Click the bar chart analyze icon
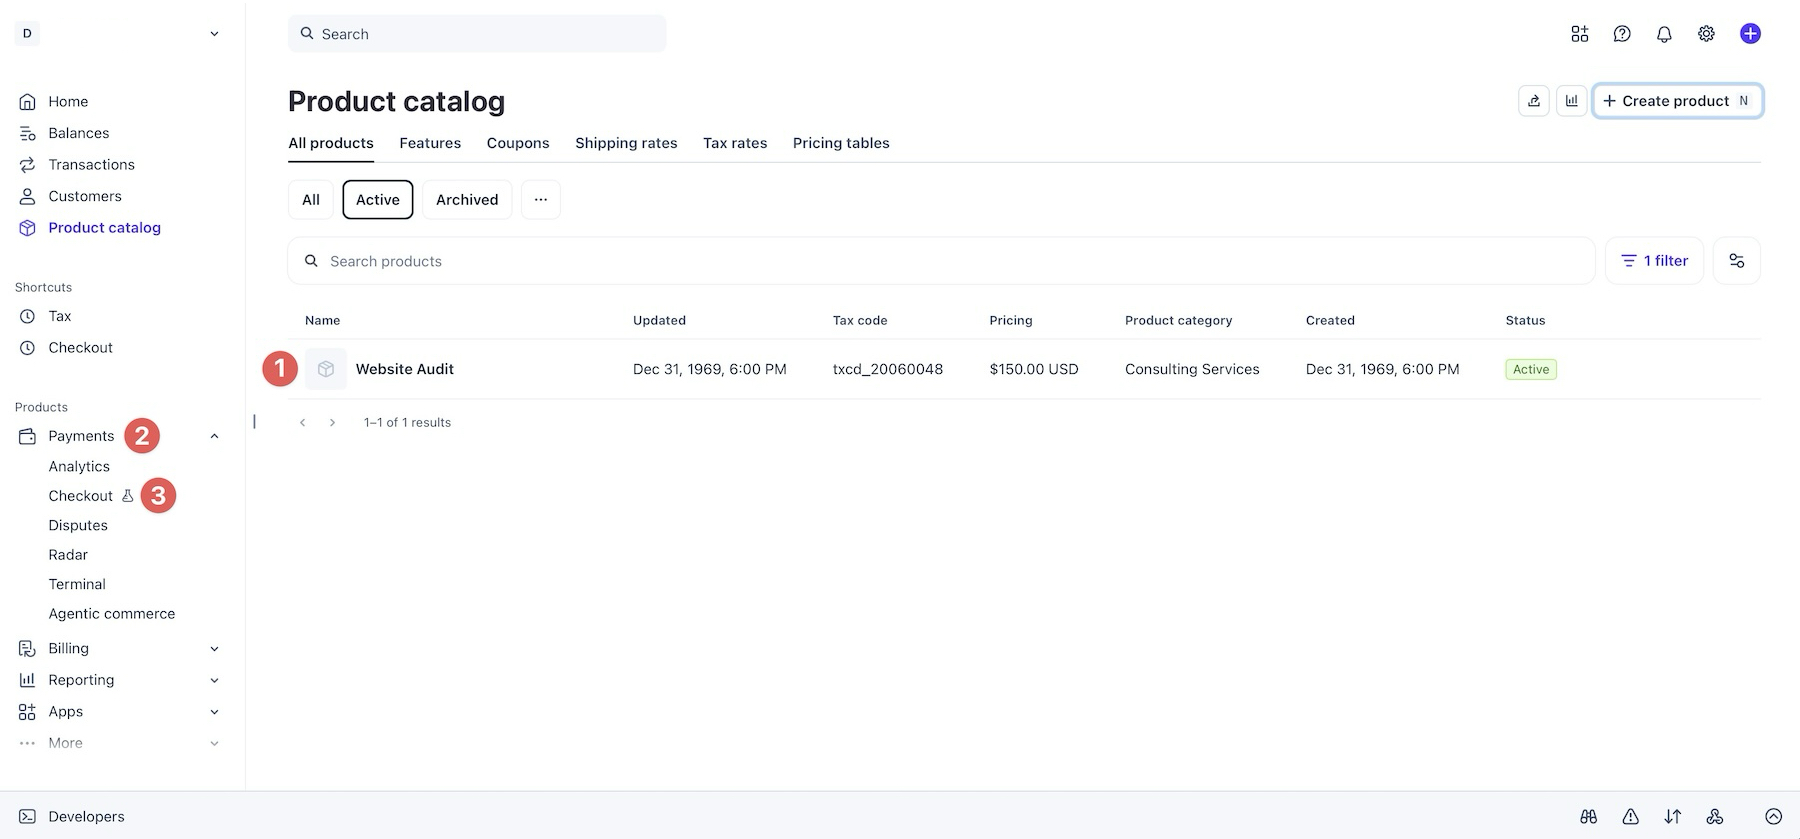The image size is (1800, 839). coord(1572,101)
